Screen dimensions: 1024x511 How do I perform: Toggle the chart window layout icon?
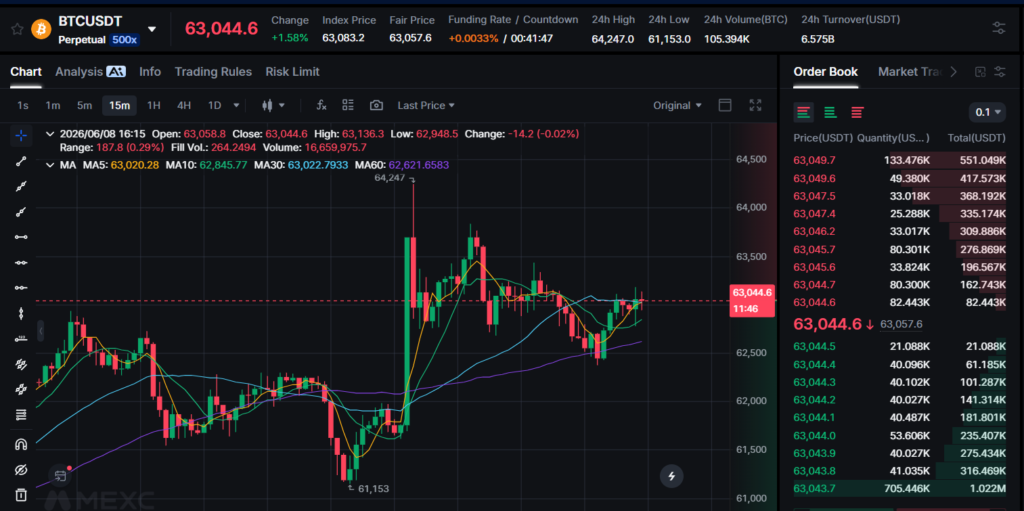tap(724, 105)
